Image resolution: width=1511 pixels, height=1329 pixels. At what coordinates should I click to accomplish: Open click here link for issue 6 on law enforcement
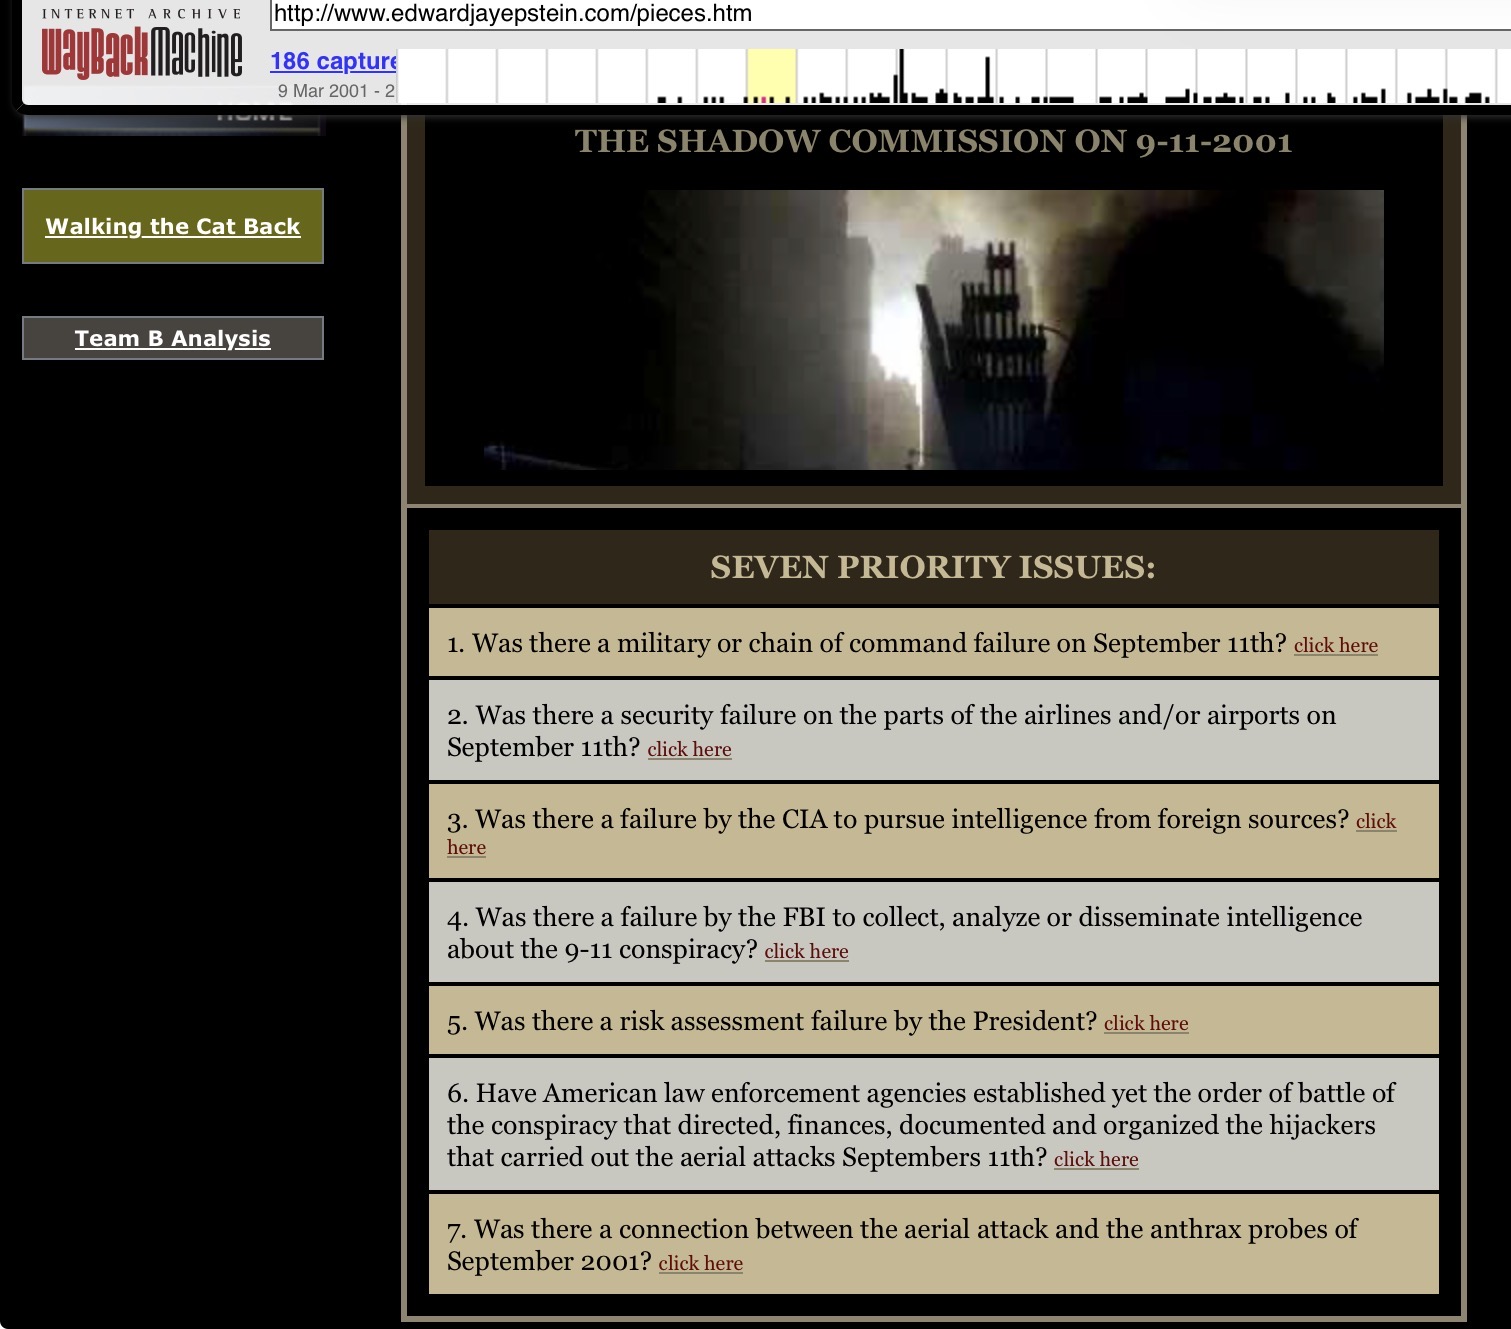click(1096, 1159)
